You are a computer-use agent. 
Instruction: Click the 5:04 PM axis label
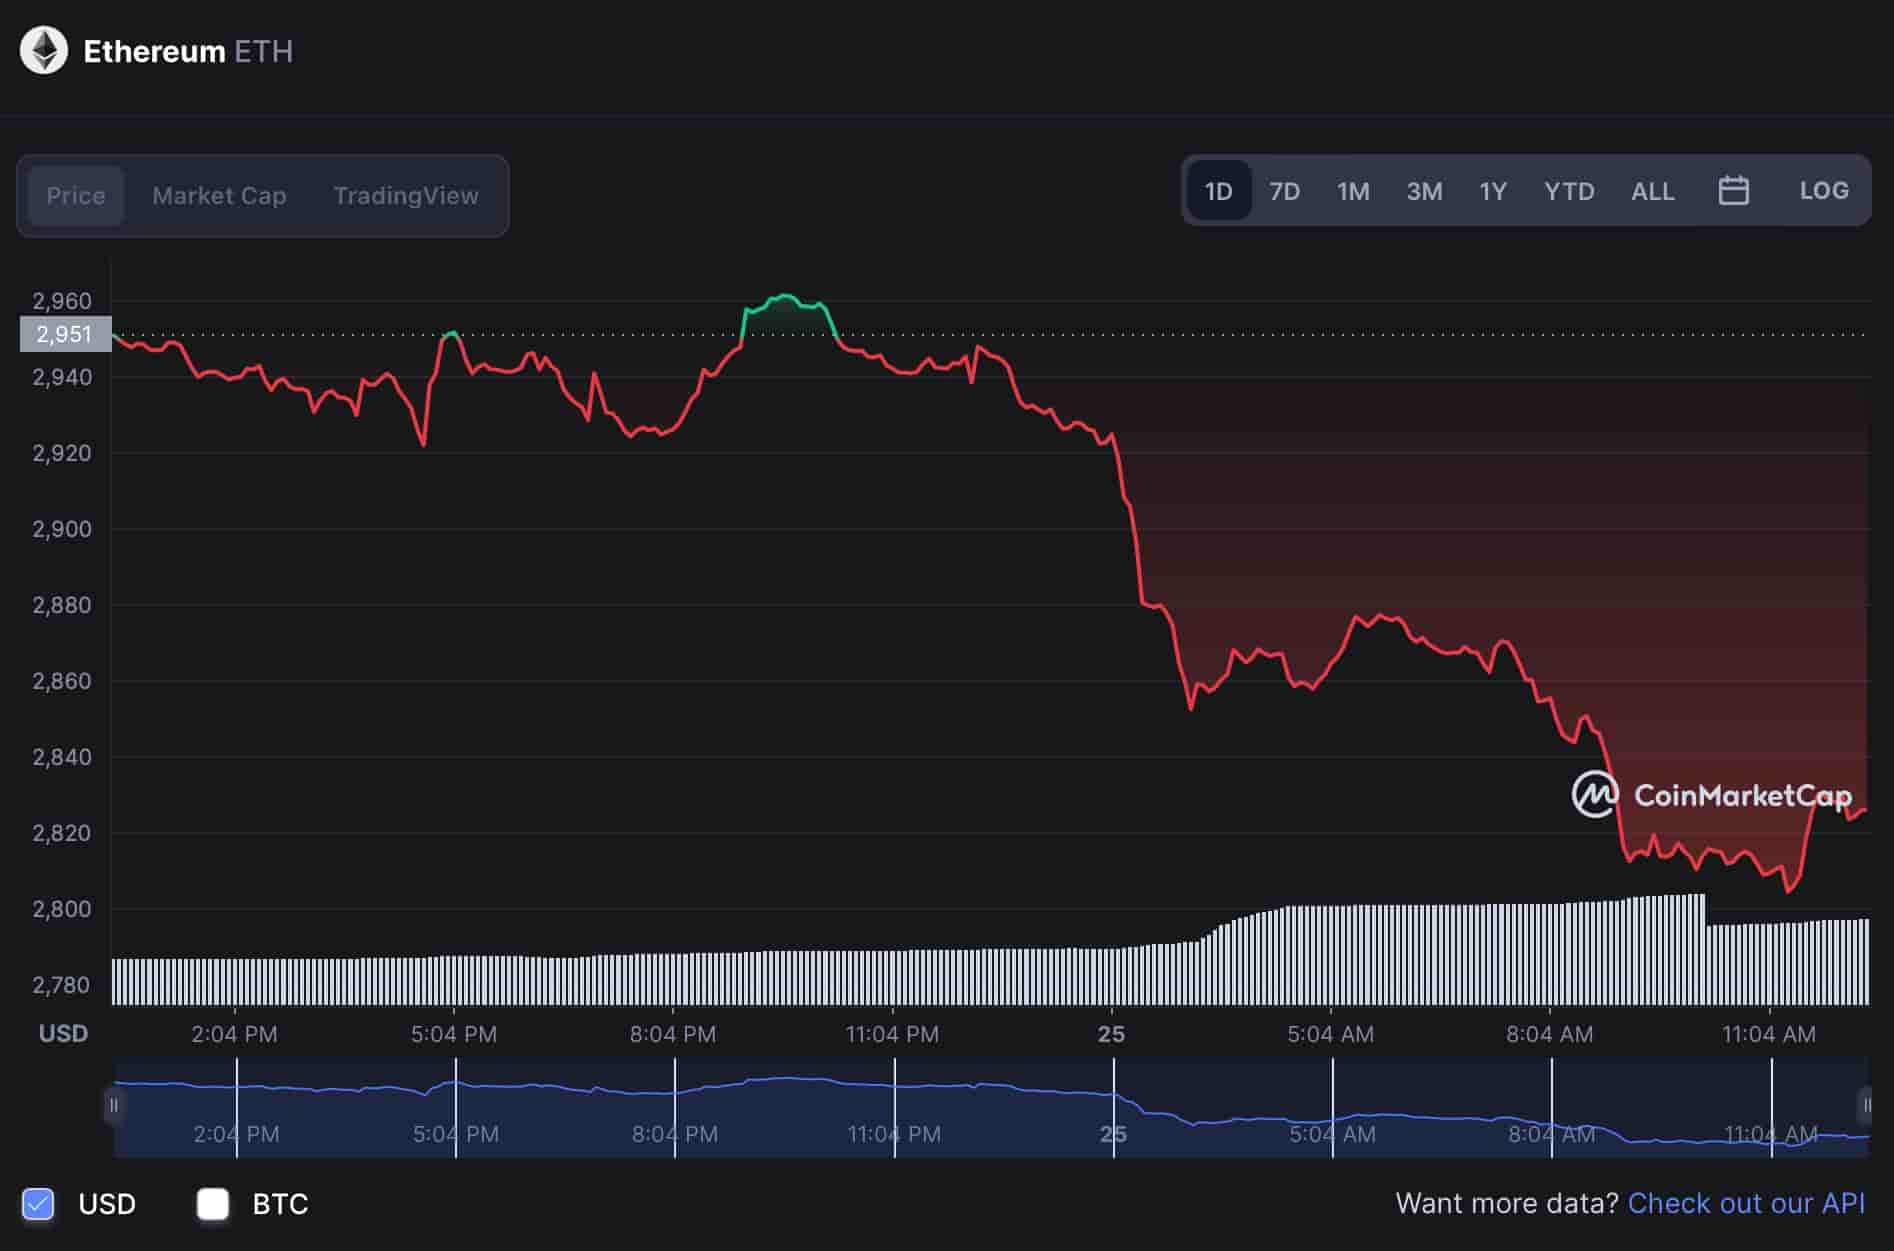pos(454,1034)
